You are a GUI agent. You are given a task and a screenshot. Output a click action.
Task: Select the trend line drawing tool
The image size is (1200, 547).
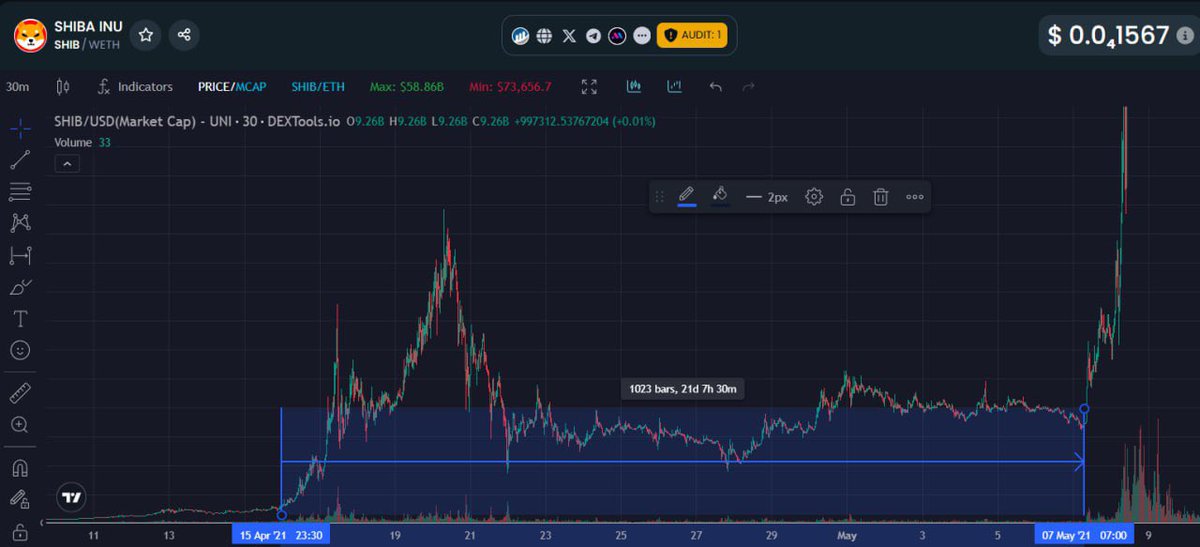click(x=20, y=159)
